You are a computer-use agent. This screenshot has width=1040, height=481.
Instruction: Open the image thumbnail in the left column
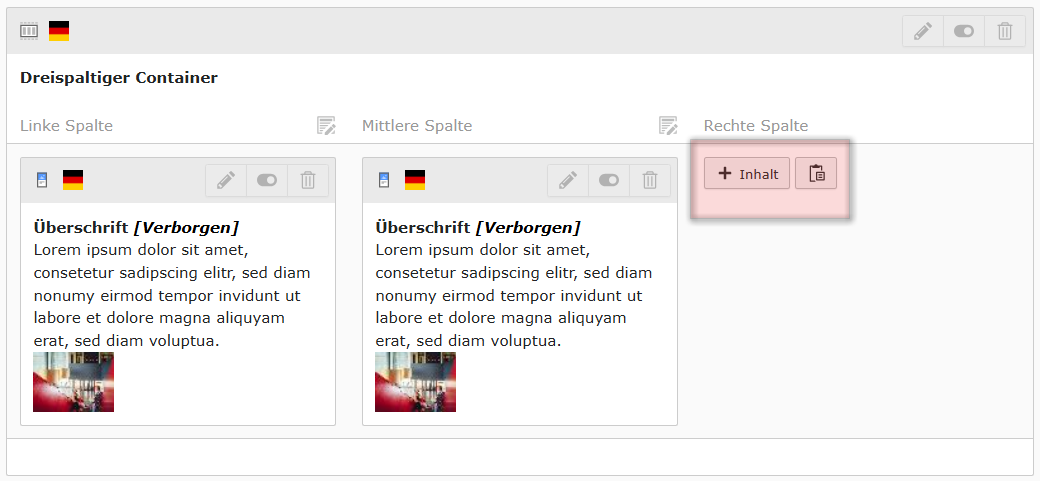click(x=73, y=382)
